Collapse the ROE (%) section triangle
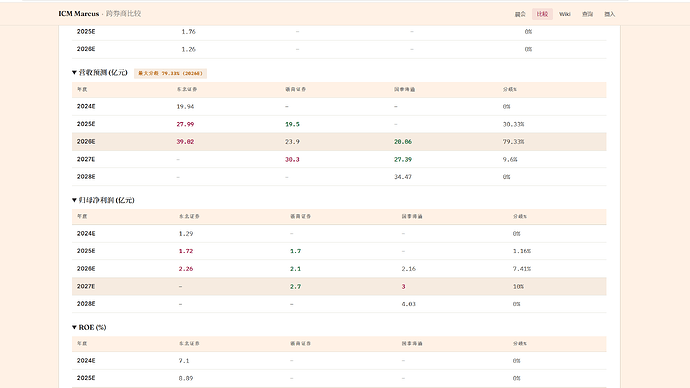 pos(74,327)
